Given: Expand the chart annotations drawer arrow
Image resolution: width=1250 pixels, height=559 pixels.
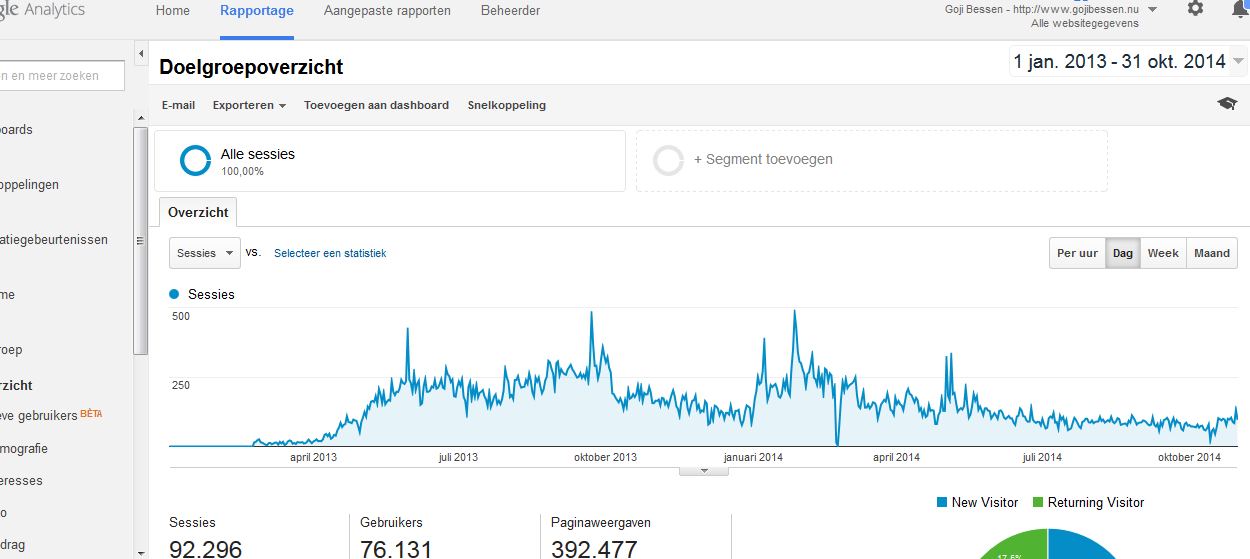Looking at the screenshot, I should click(704, 470).
